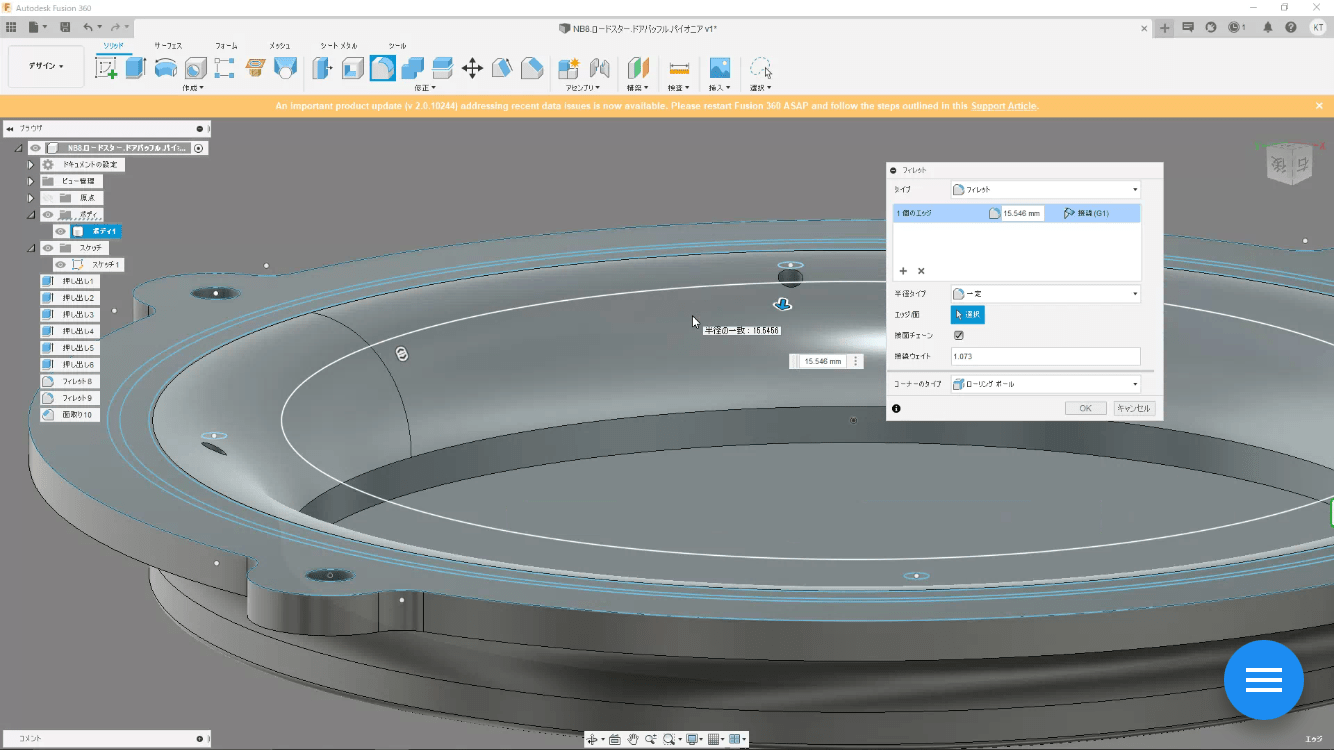
Task: Expand the ビュー管理 tree node
Action: point(30,182)
